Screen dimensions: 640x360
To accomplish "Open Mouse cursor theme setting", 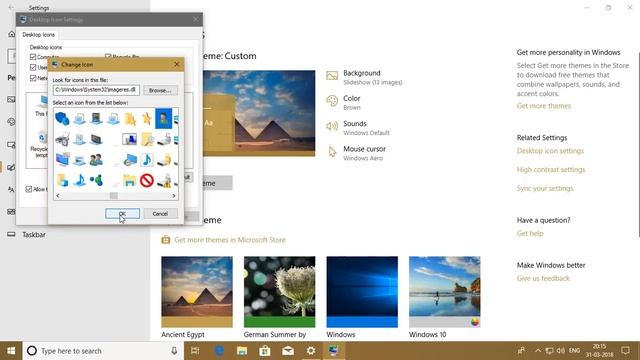I will tap(356, 153).
